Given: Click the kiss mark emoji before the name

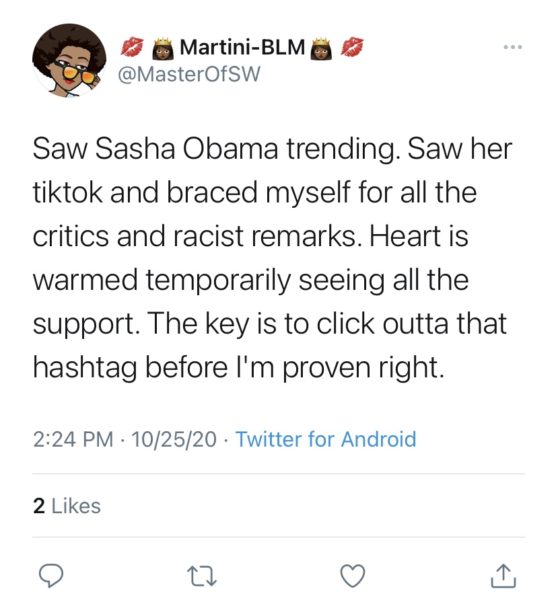Looking at the screenshot, I should tap(132, 47).
